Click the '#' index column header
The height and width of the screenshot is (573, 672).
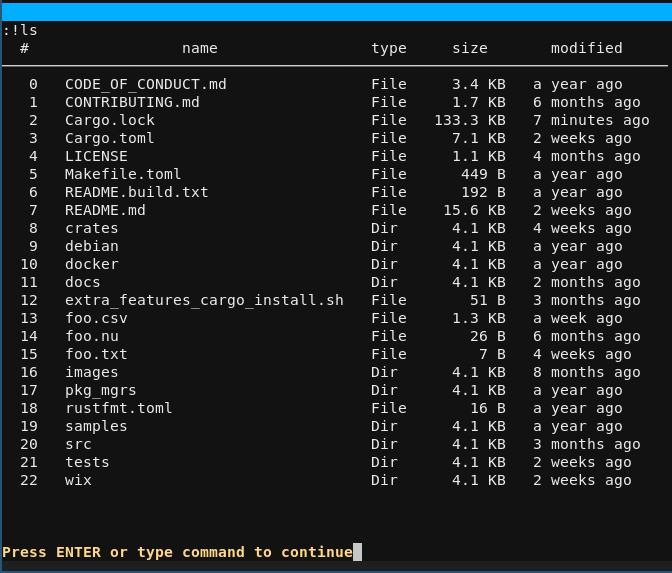pos(24,48)
